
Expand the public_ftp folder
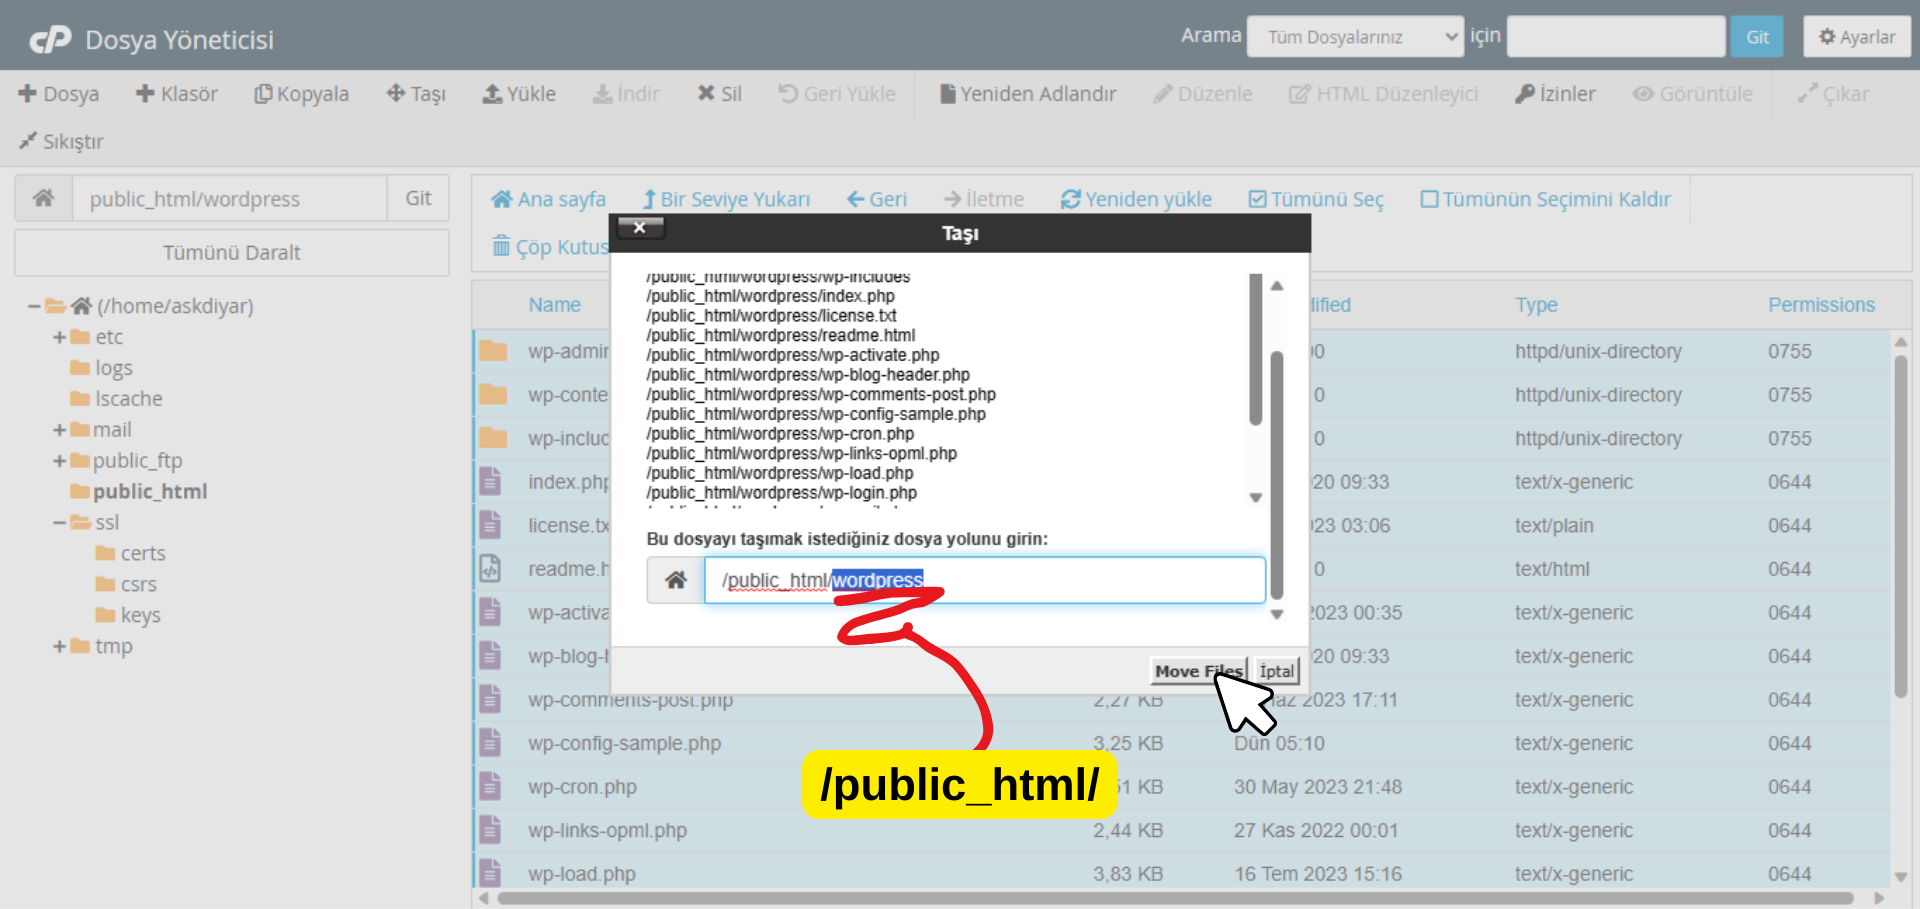pyautogui.click(x=59, y=461)
